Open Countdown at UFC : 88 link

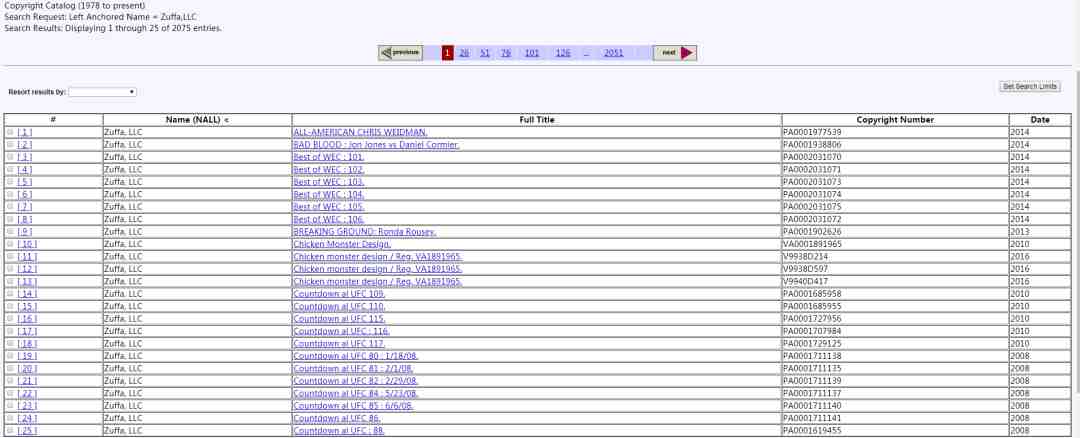[x=339, y=430]
